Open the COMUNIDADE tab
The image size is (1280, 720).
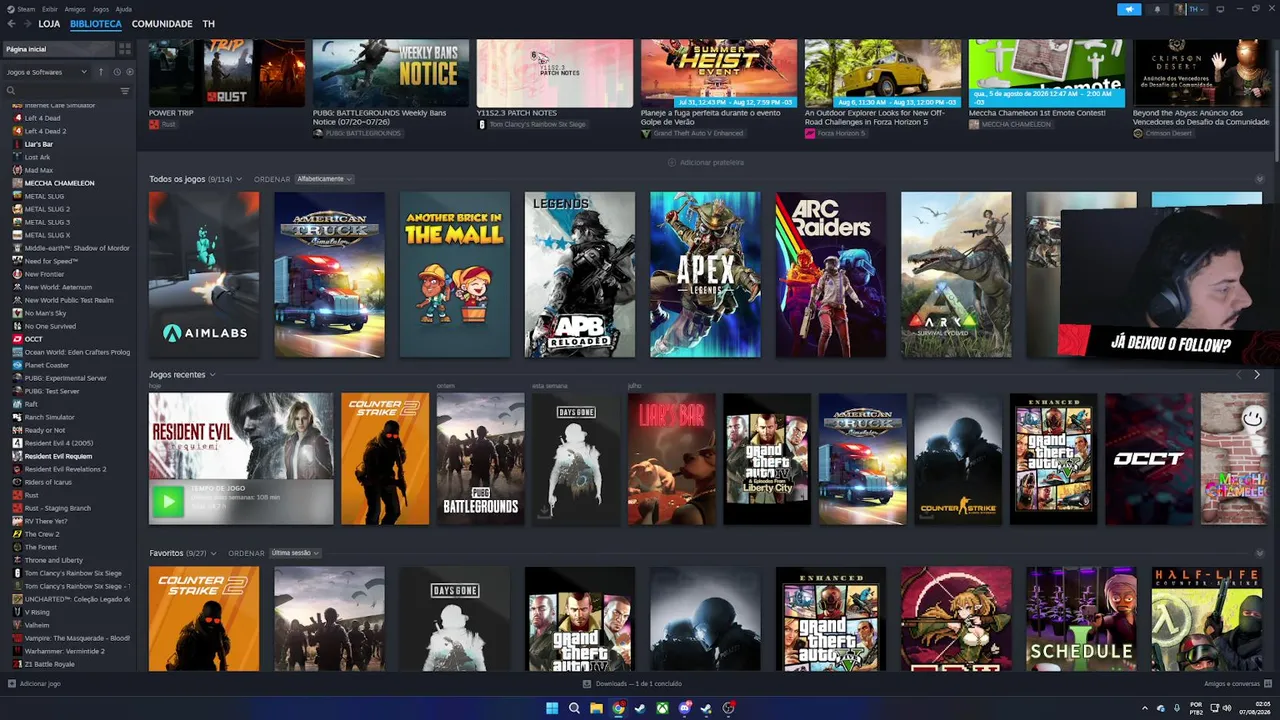point(162,24)
